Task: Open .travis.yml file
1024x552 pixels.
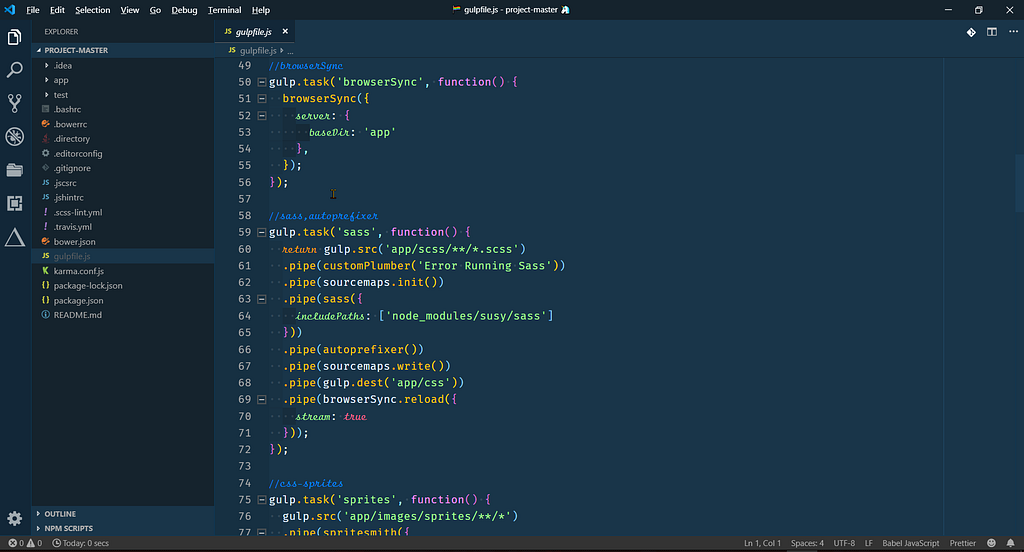Action: pyautogui.click(x=123, y=227)
